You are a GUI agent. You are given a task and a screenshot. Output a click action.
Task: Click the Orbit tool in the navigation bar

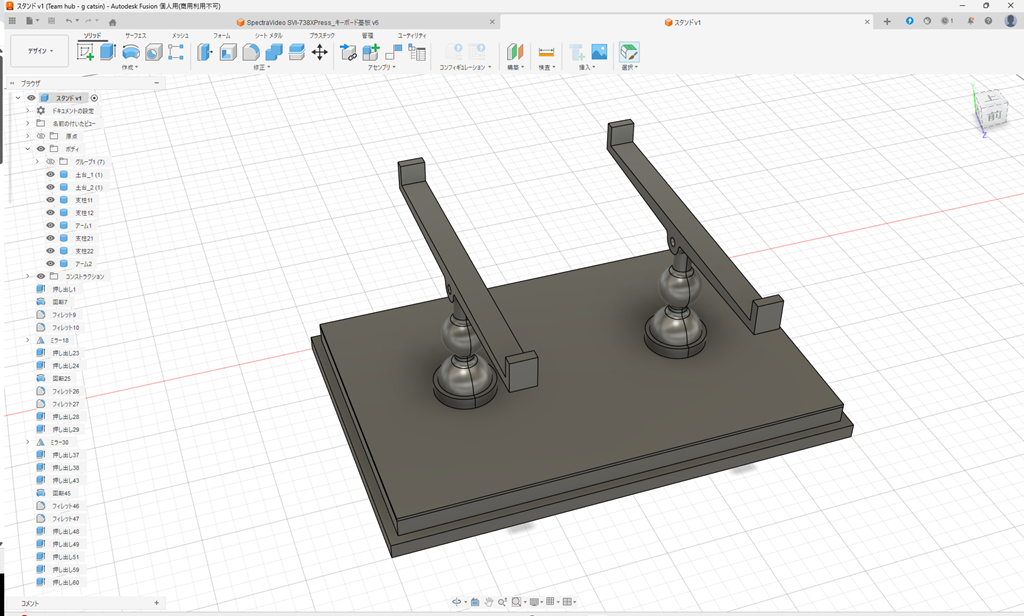coord(457,602)
